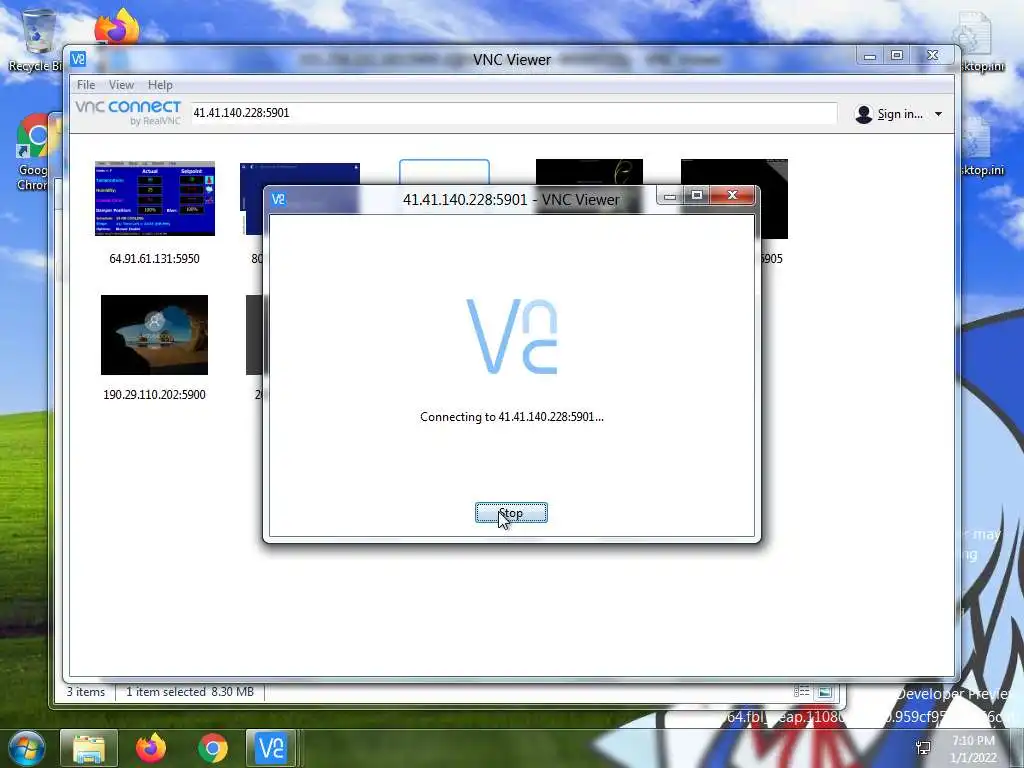Click the taskbar clock showing 7:10 PM
Viewport: 1024px width, 768px height.
point(973,748)
